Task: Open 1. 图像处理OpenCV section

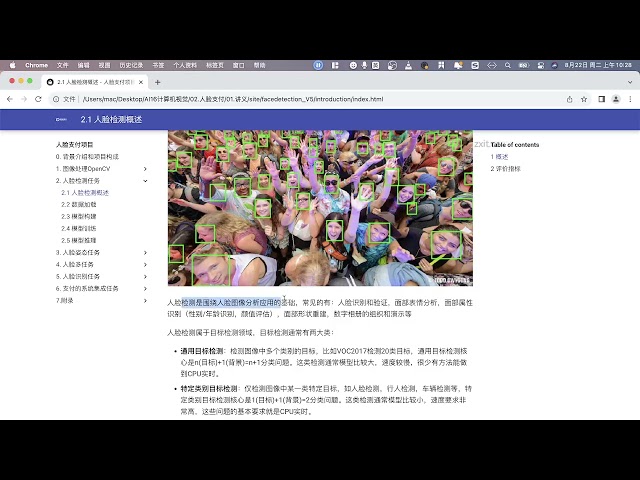Action: [83, 169]
